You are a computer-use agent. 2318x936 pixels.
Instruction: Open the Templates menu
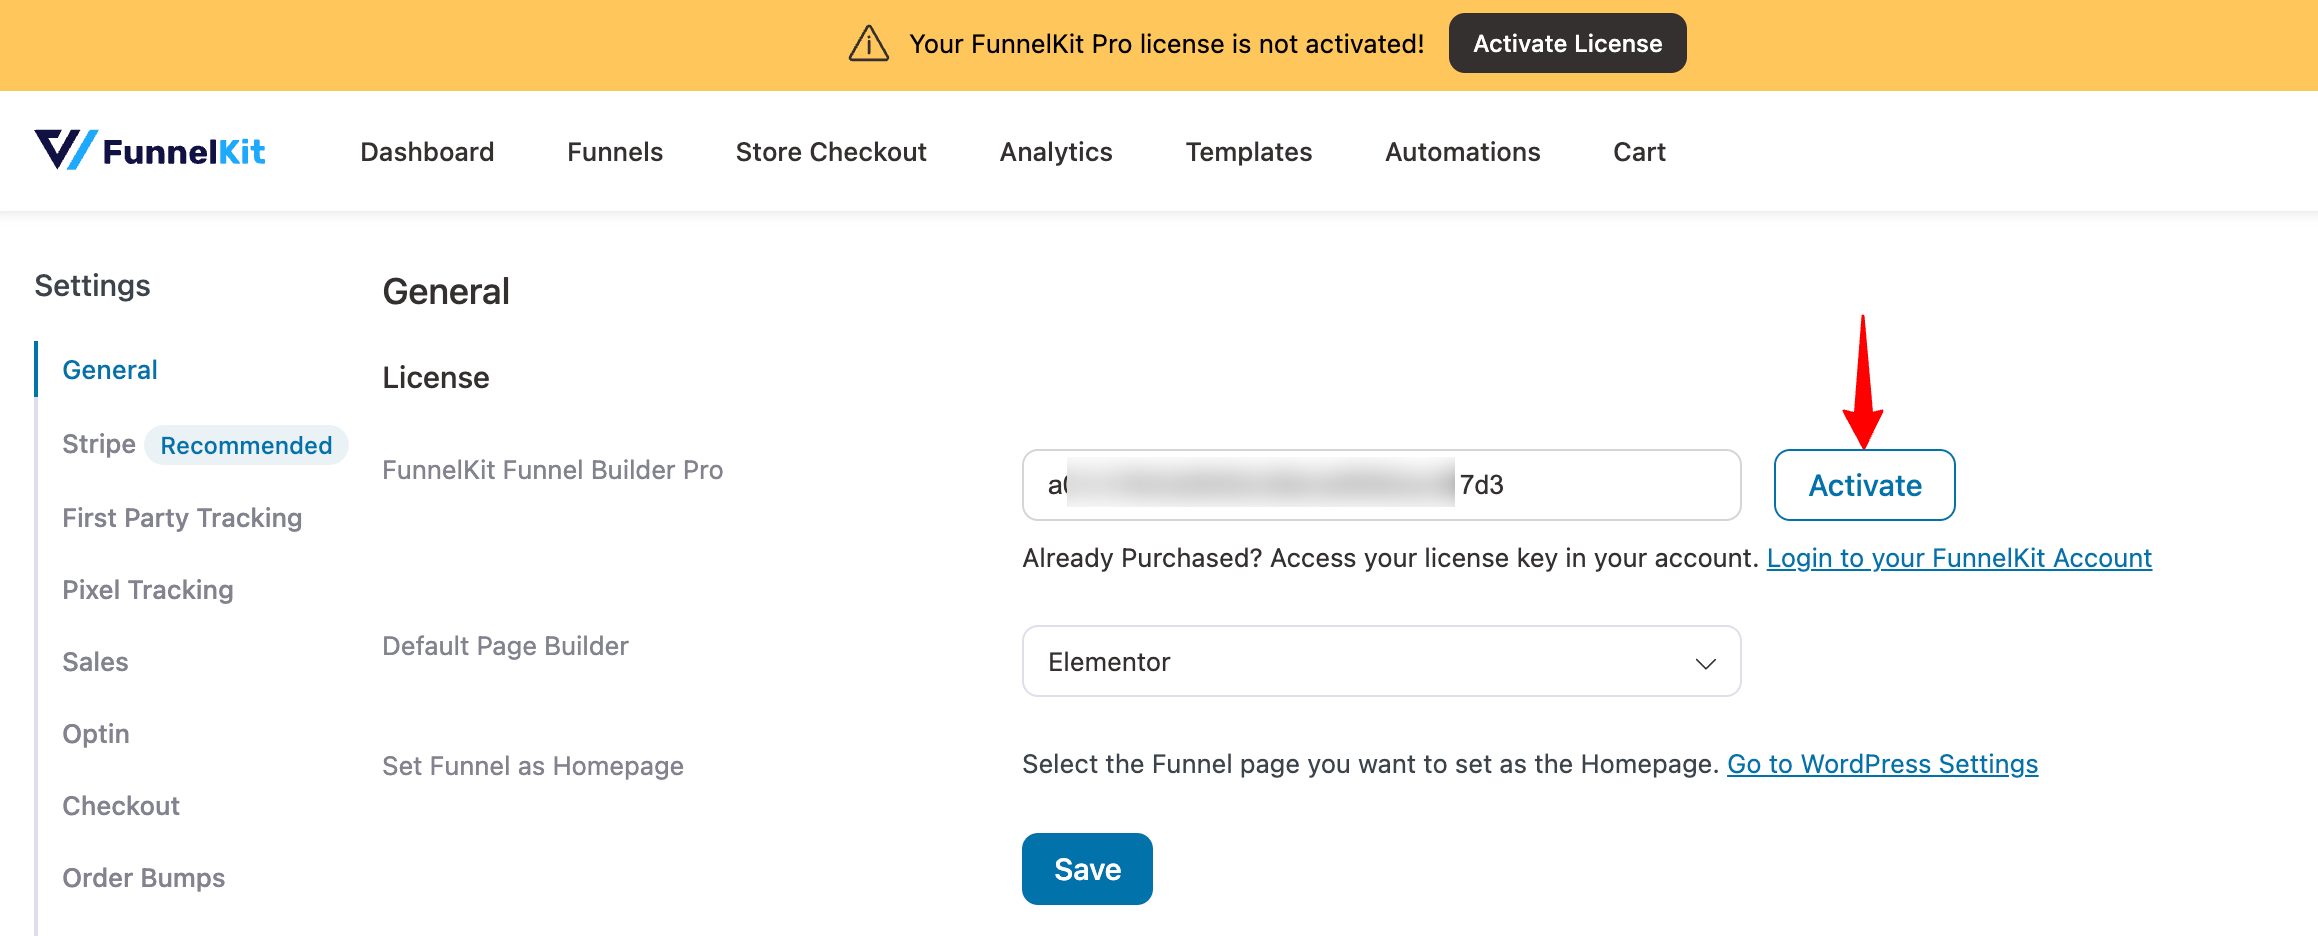coord(1248,152)
